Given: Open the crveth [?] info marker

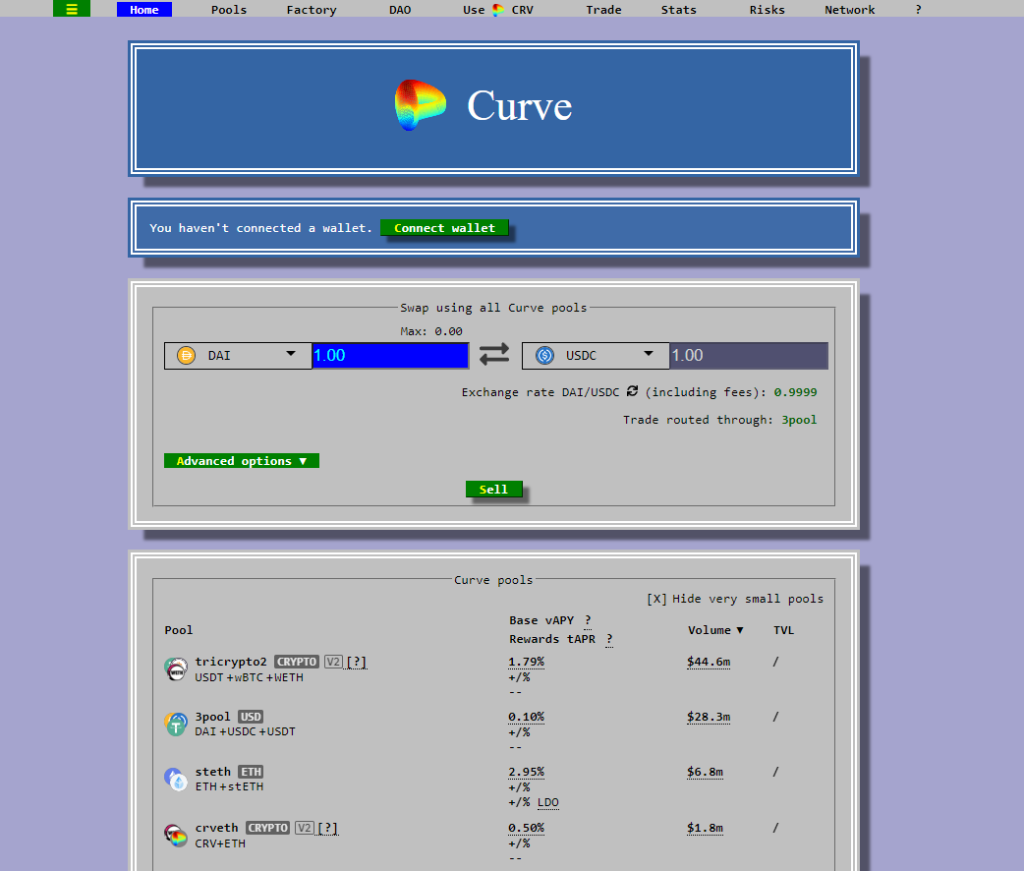Looking at the screenshot, I should pyautogui.click(x=328, y=828).
